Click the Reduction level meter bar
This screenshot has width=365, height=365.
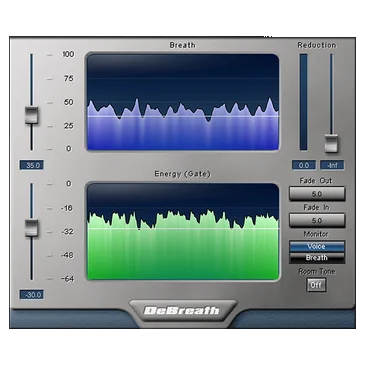click(304, 102)
